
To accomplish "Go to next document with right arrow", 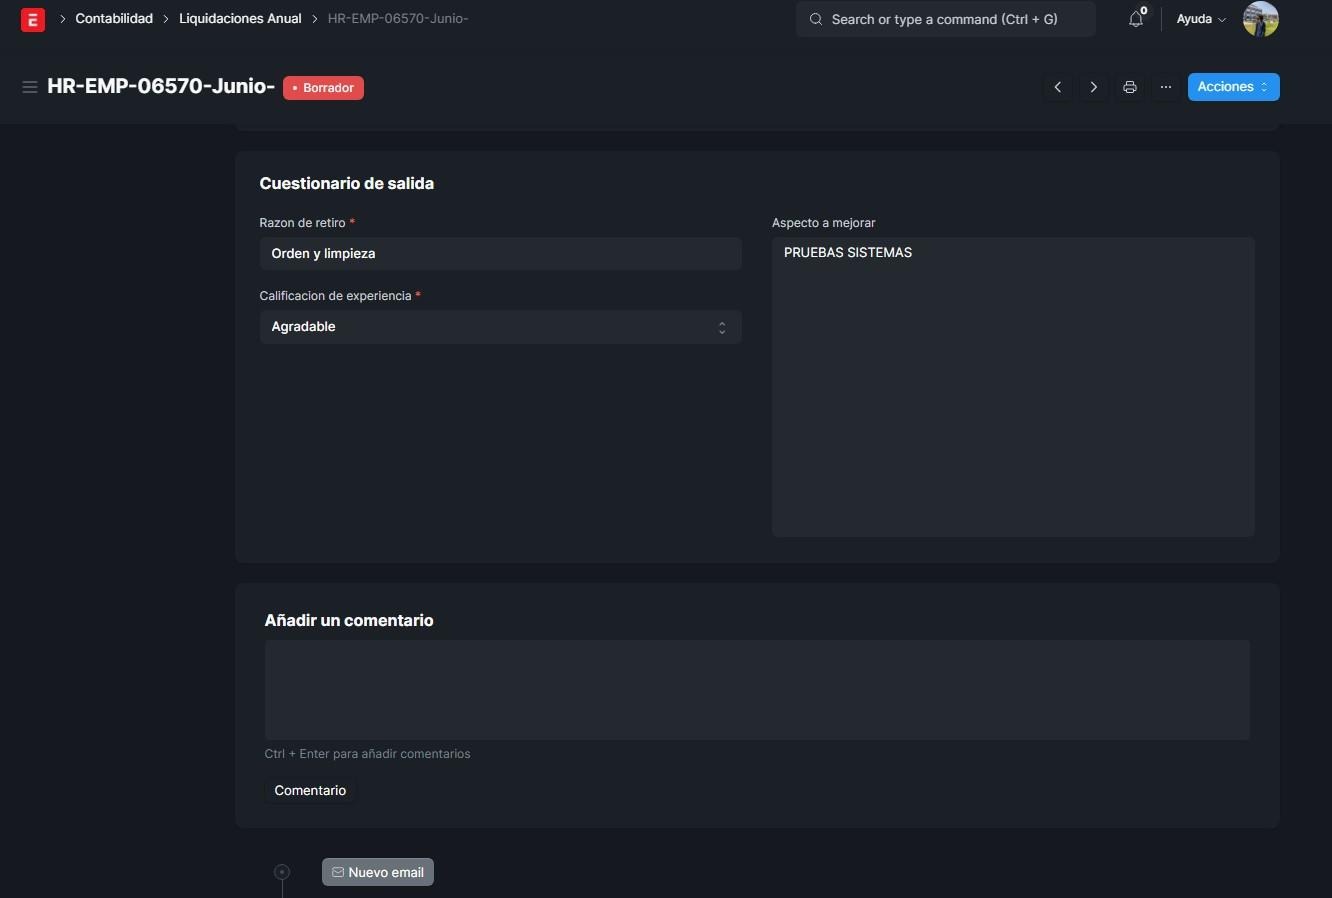I will tap(1093, 87).
